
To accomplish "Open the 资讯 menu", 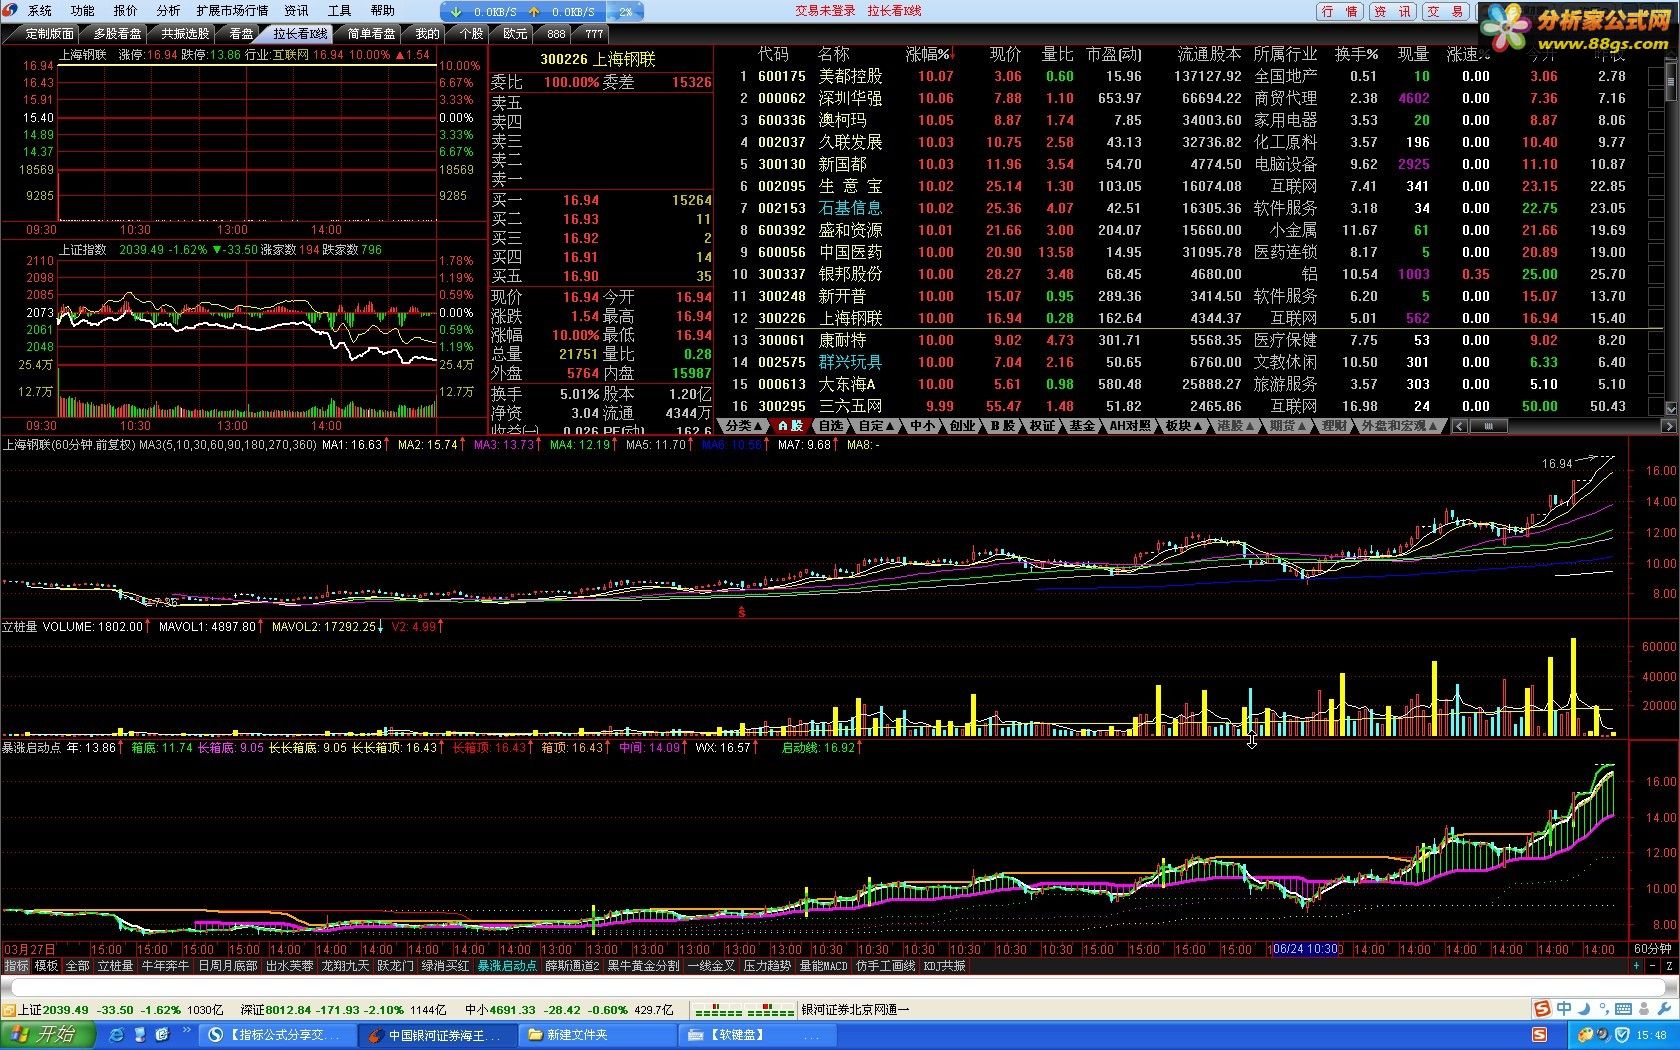I will pyautogui.click(x=297, y=11).
